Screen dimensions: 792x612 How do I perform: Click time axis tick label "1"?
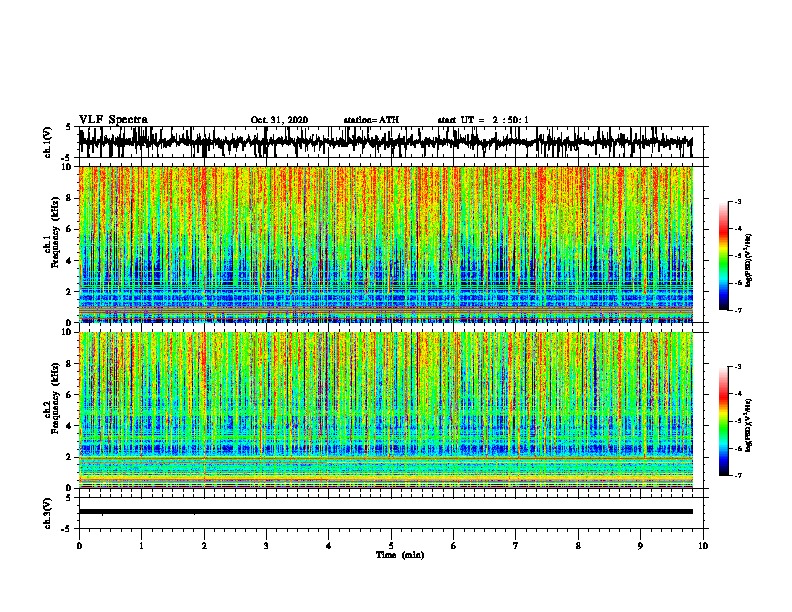coord(141,546)
